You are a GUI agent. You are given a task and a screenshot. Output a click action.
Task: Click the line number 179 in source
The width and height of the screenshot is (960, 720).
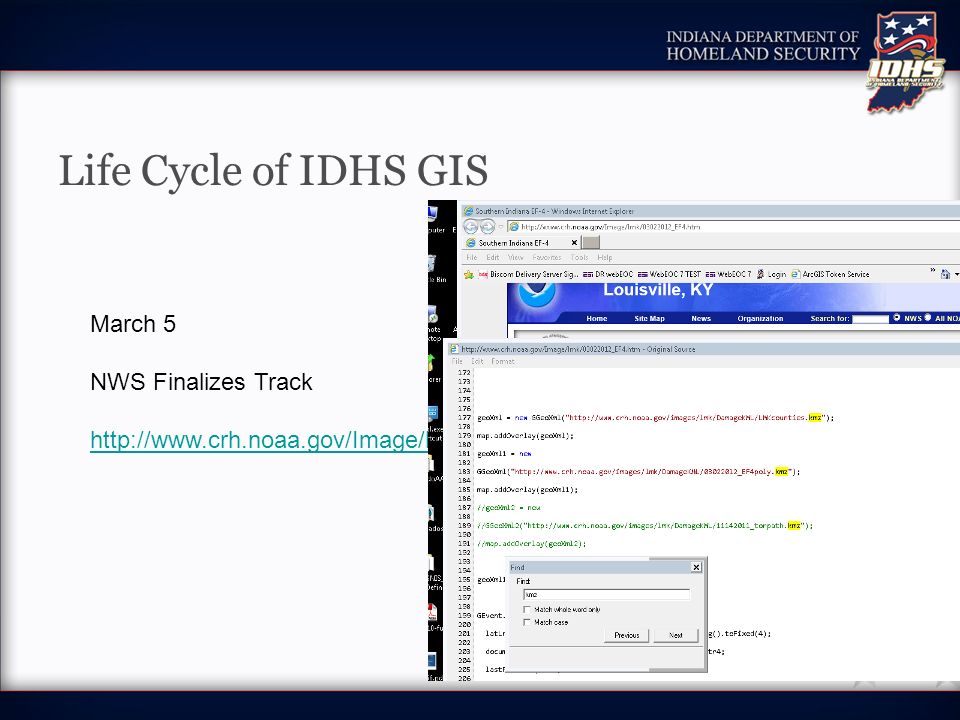(464, 436)
